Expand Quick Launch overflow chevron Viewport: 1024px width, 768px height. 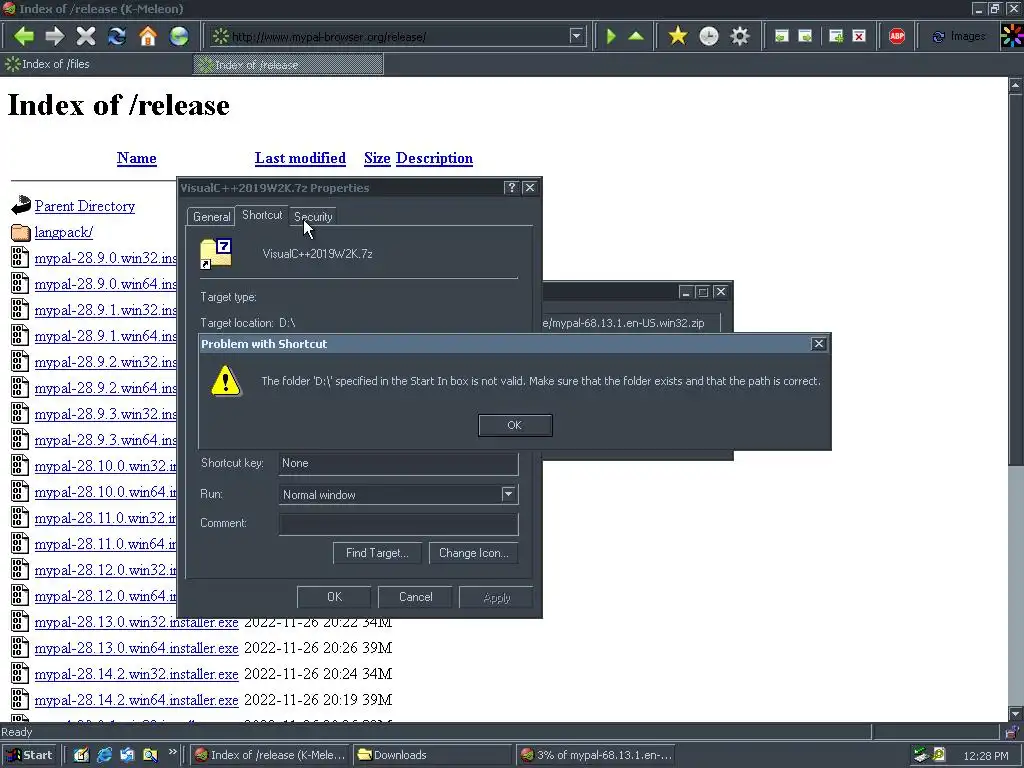coord(172,752)
